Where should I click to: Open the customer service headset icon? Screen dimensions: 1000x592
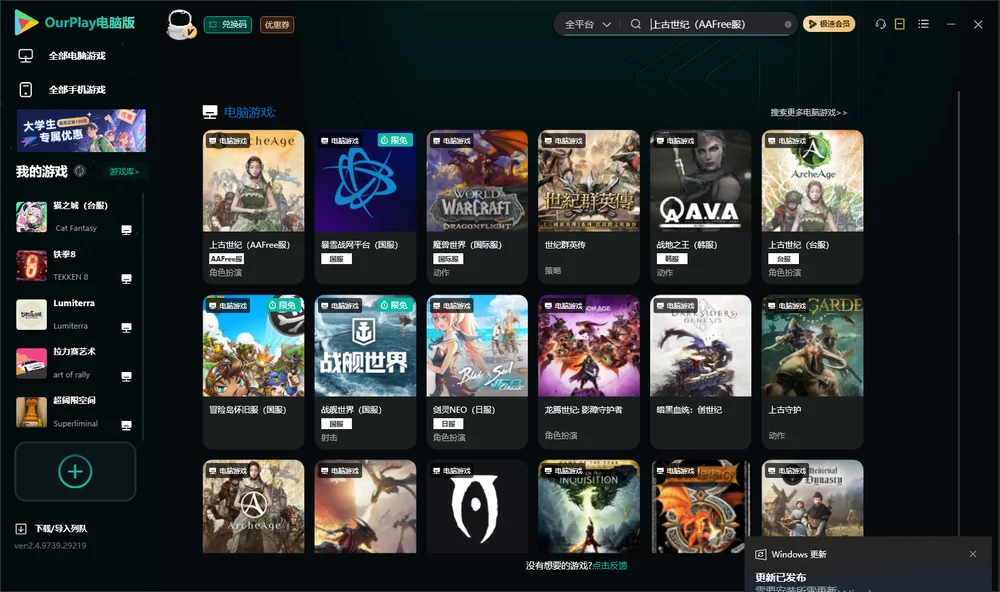[x=881, y=24]
